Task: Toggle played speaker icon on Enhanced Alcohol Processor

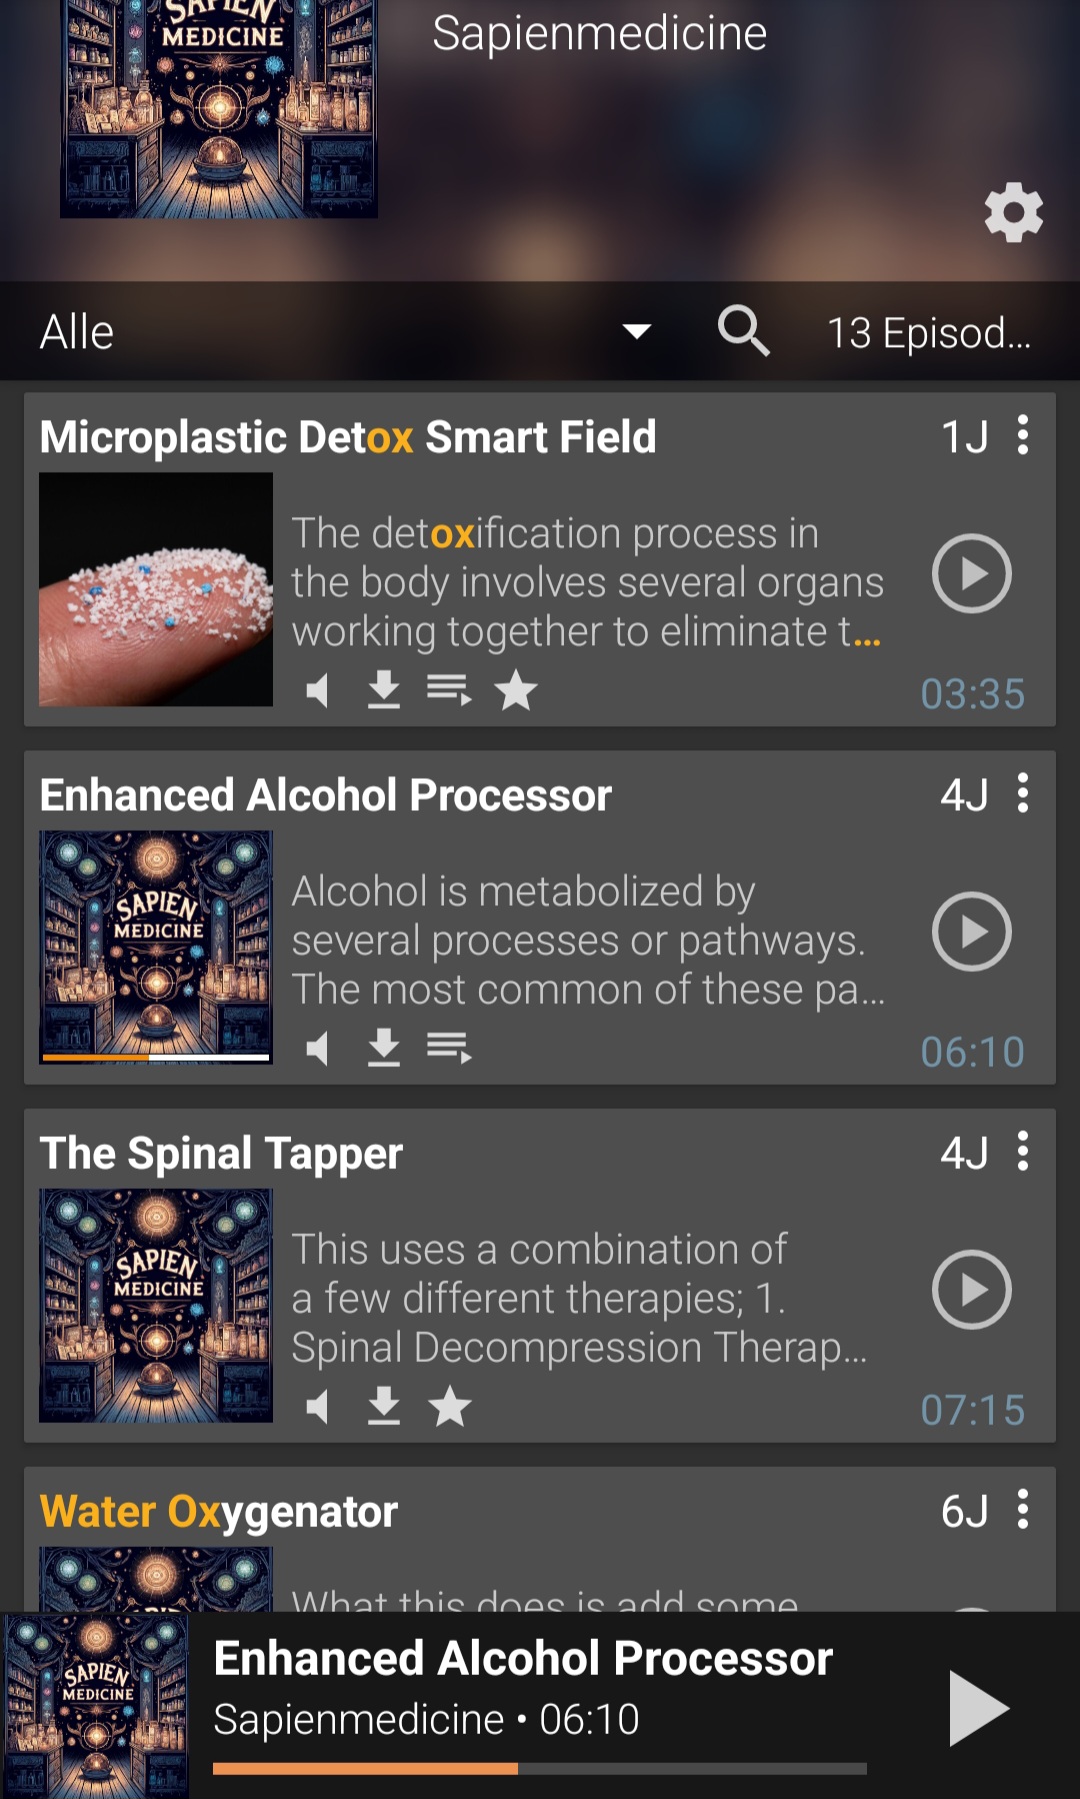Action: click(317, 1048)
